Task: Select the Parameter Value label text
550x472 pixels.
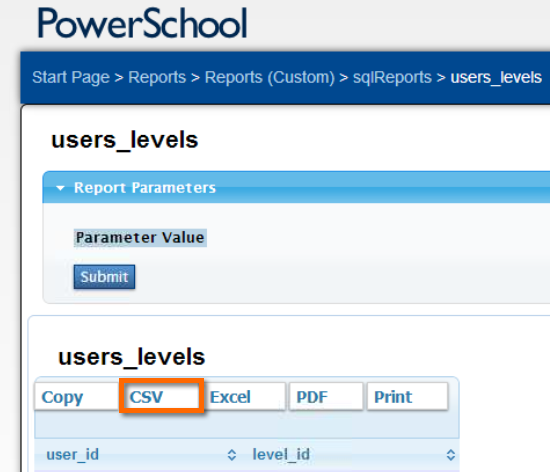Action: [x=140, y=238]
